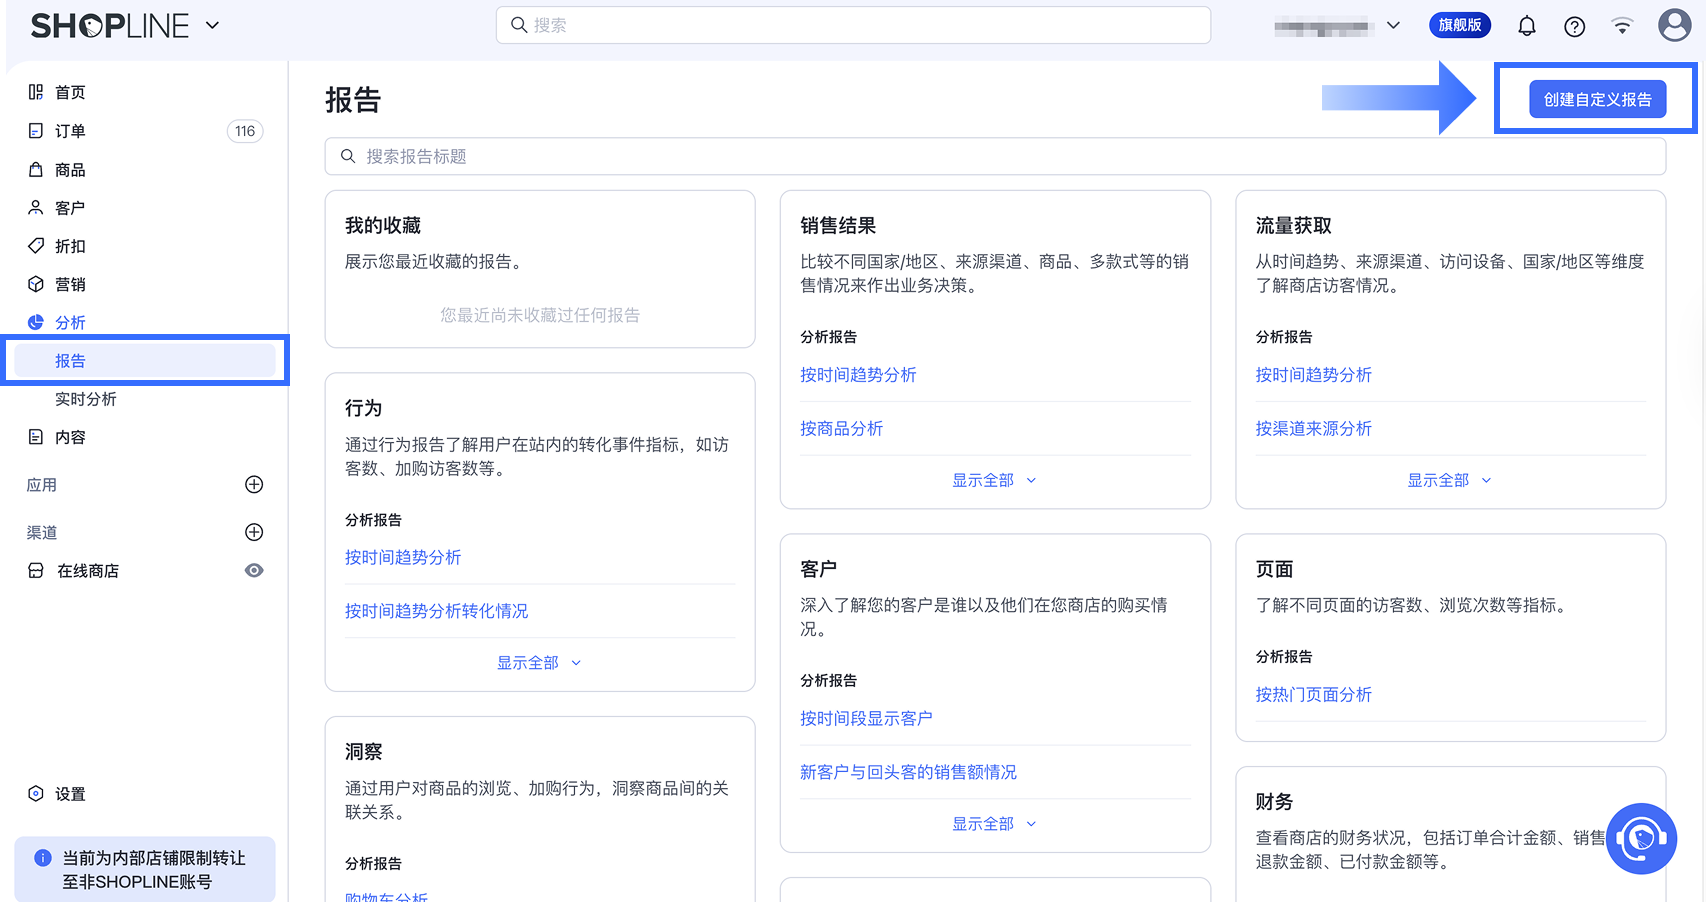Open 订单 in the sidebar menu
Image resolution: width=1706 pixels, height=902 pixels.
coord(70,131)
